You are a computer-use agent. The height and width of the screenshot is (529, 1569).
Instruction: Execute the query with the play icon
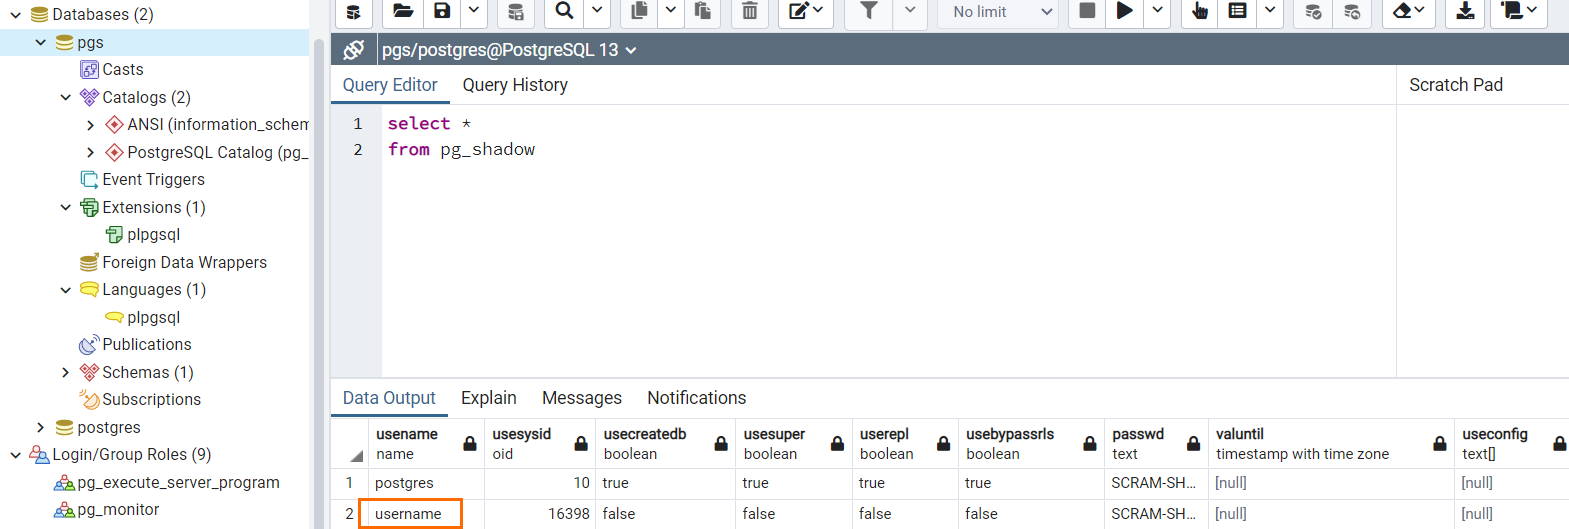click(x=1125, y=11)
